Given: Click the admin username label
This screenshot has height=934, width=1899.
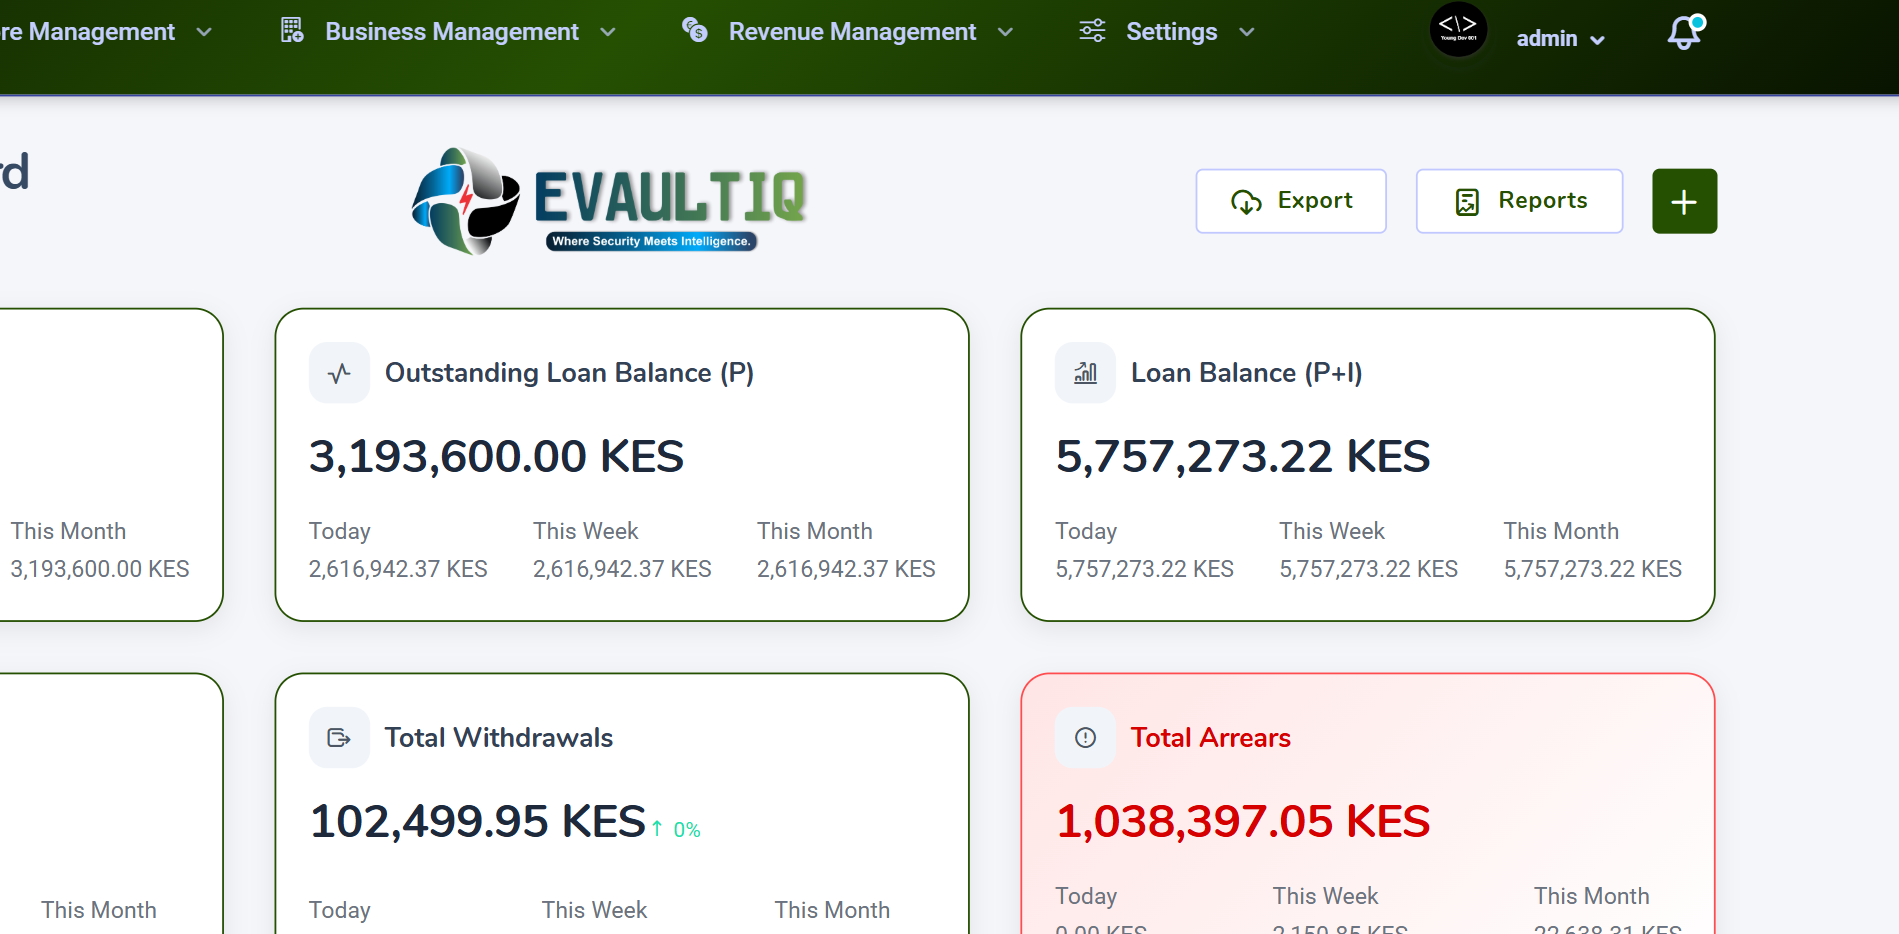Looking at the screenshot, I should pyautogui.click(x=1546, y=38).
